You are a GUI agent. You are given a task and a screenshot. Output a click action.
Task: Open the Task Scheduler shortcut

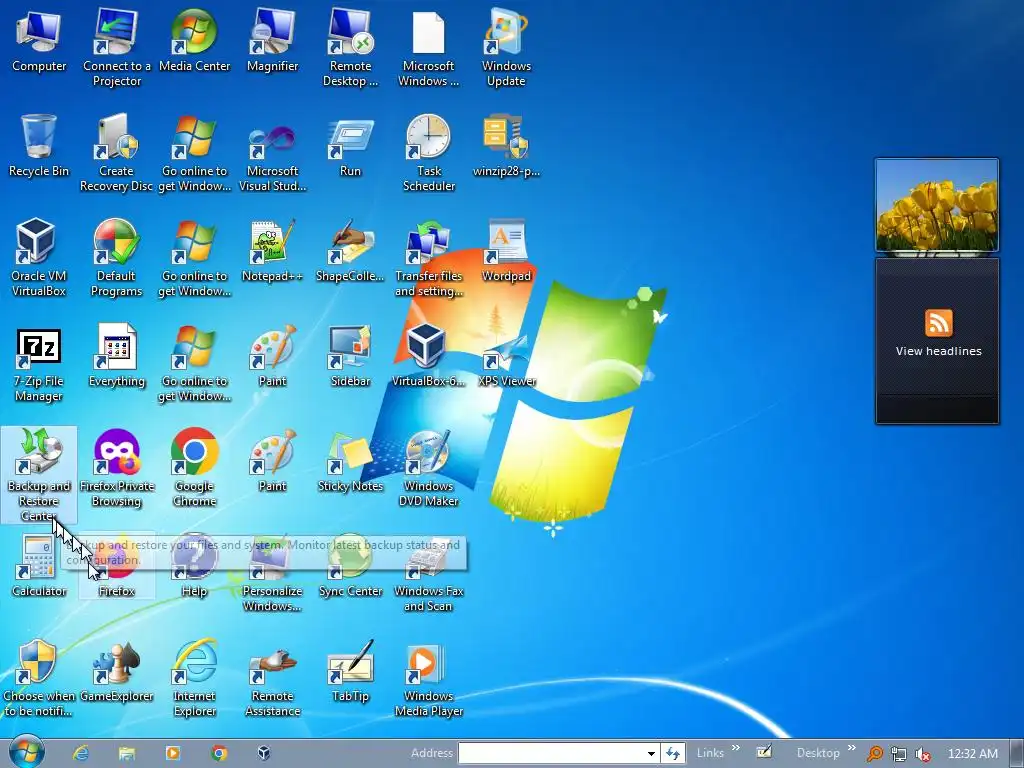428,152
